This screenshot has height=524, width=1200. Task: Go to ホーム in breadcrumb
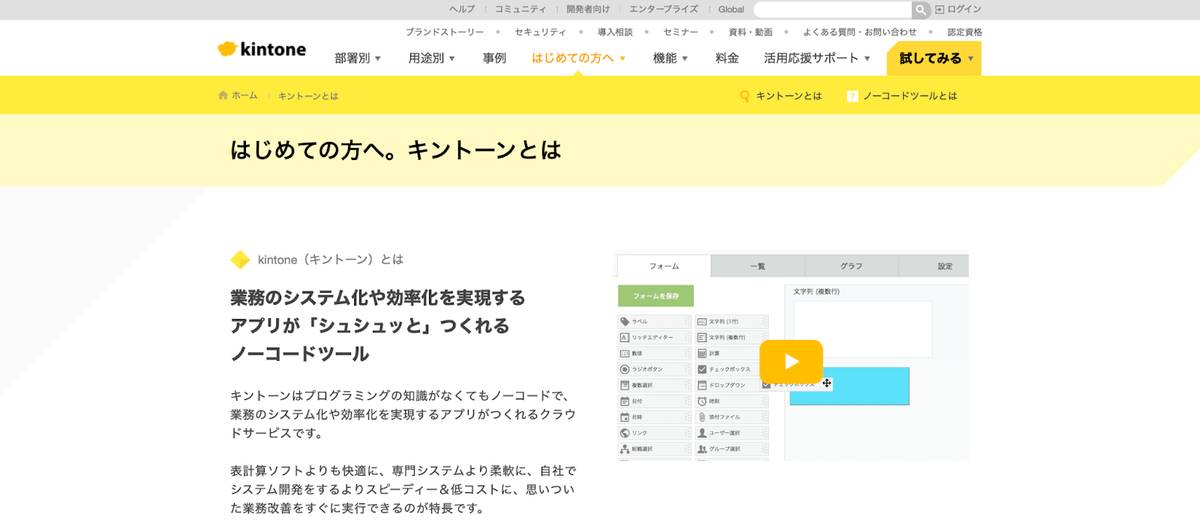pos(238,96)
